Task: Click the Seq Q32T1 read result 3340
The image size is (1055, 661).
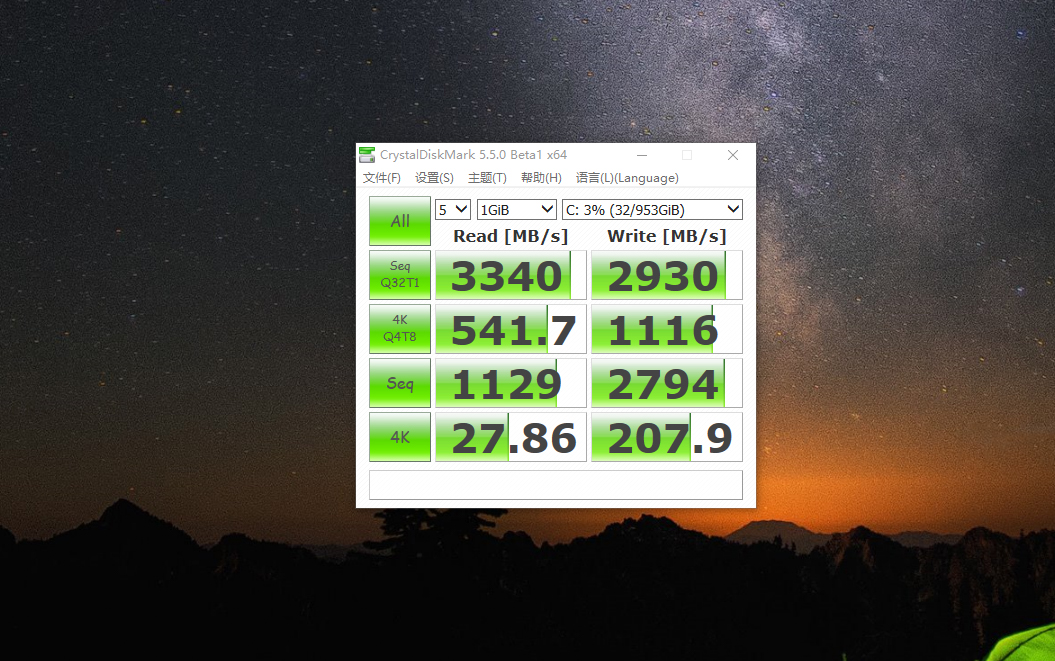Action: (511, 275)
